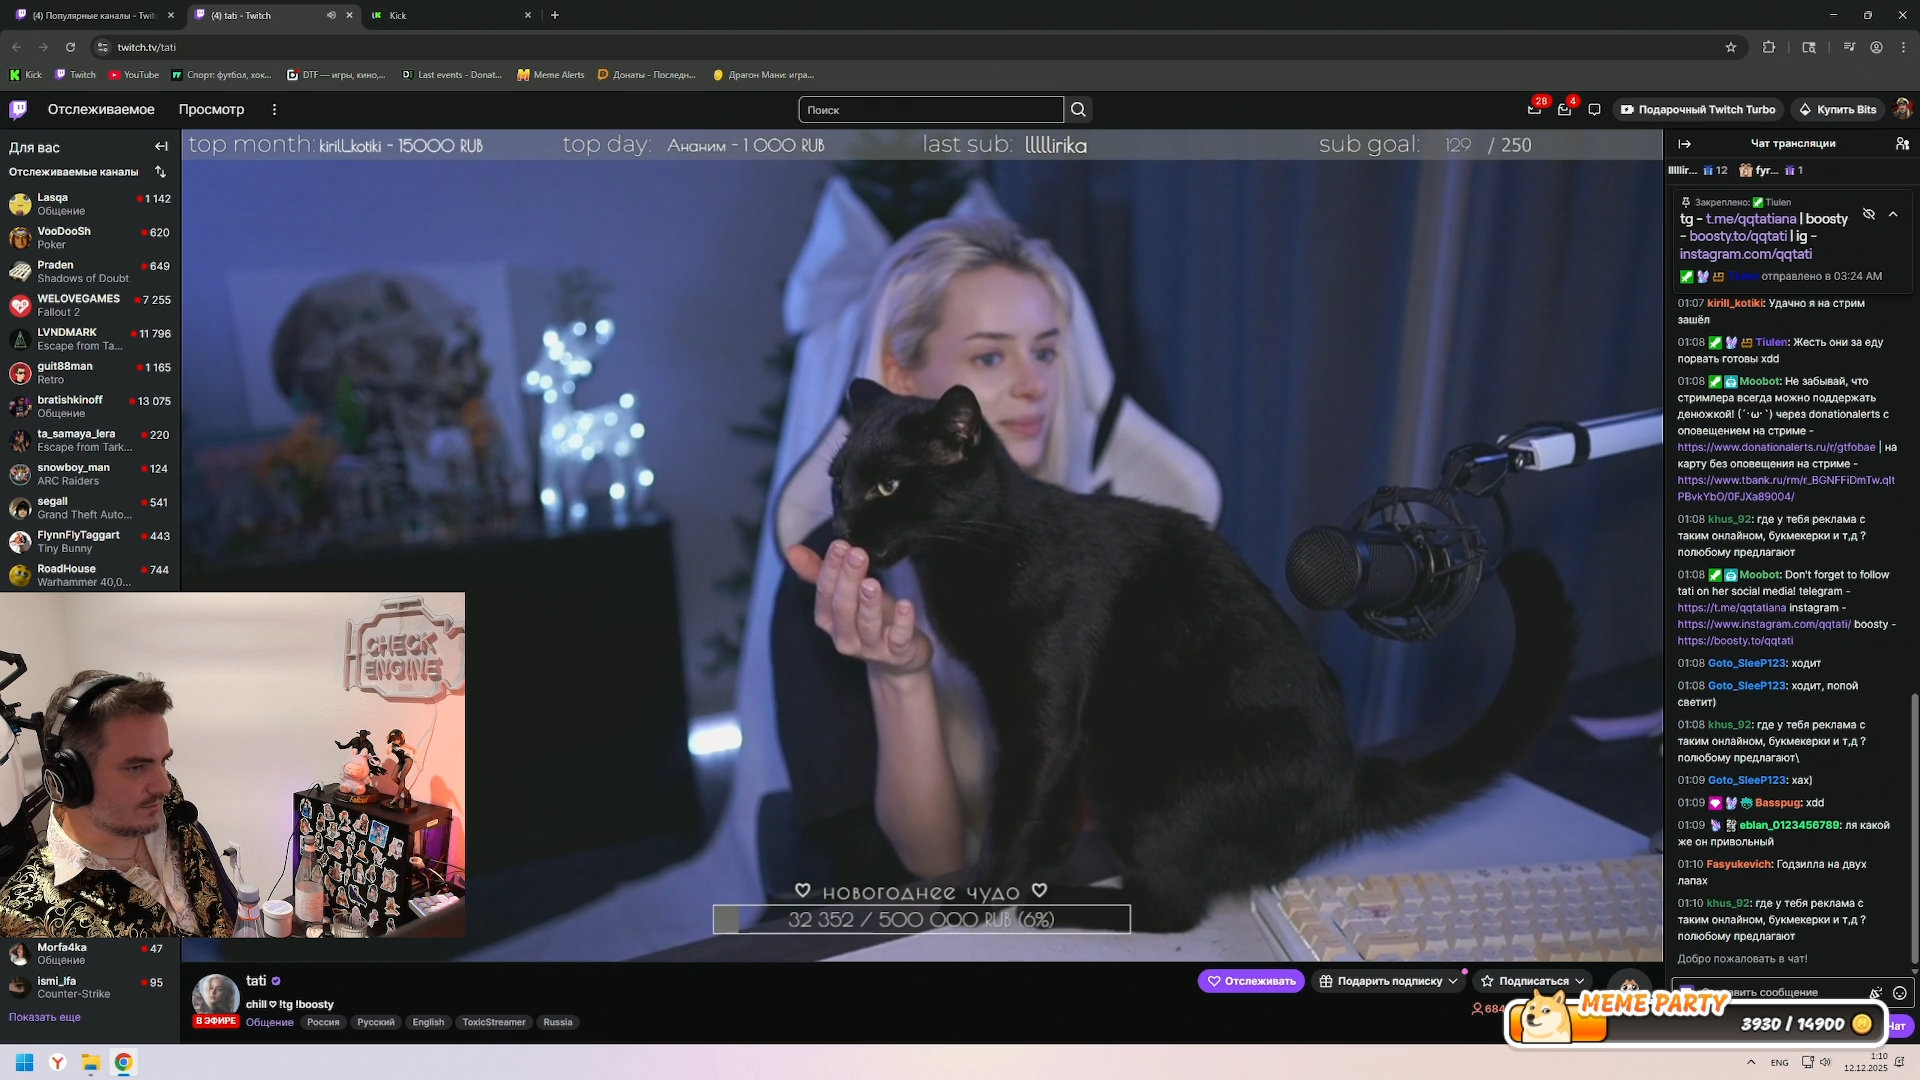
Task: Open the chat community users icon
Action: (1902, 144)
